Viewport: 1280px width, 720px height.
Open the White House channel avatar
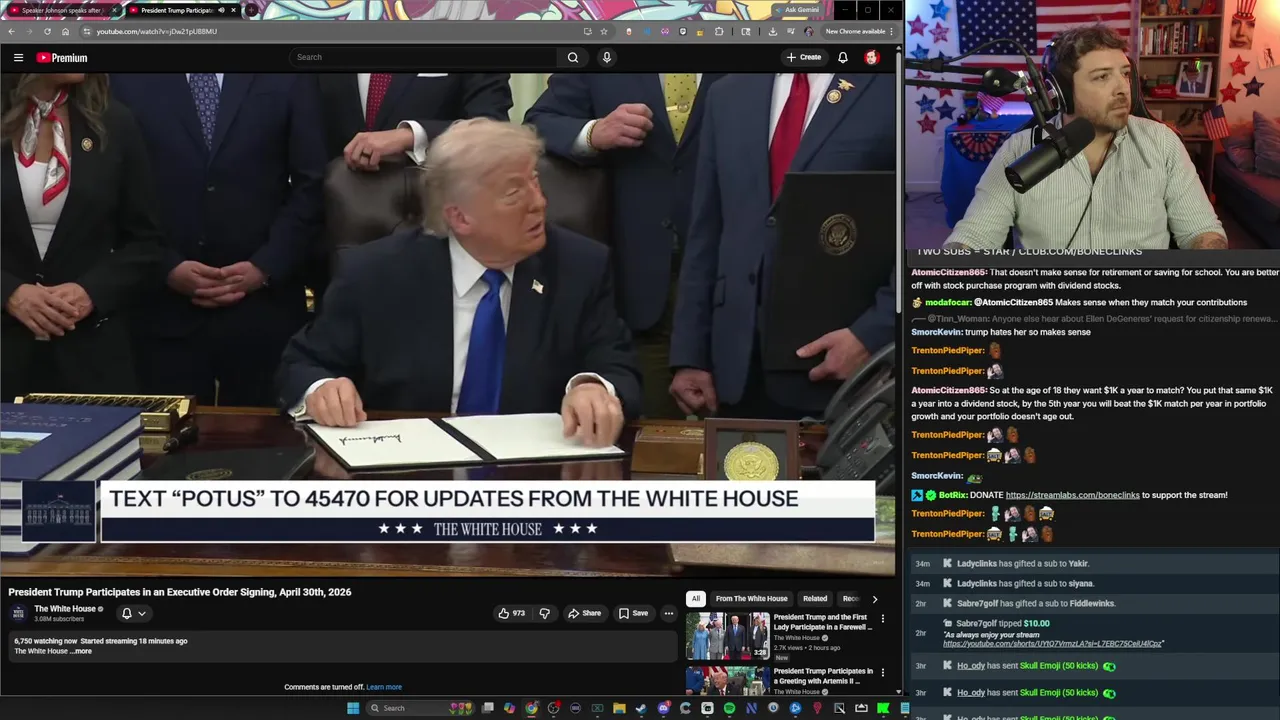pos(18,613)
